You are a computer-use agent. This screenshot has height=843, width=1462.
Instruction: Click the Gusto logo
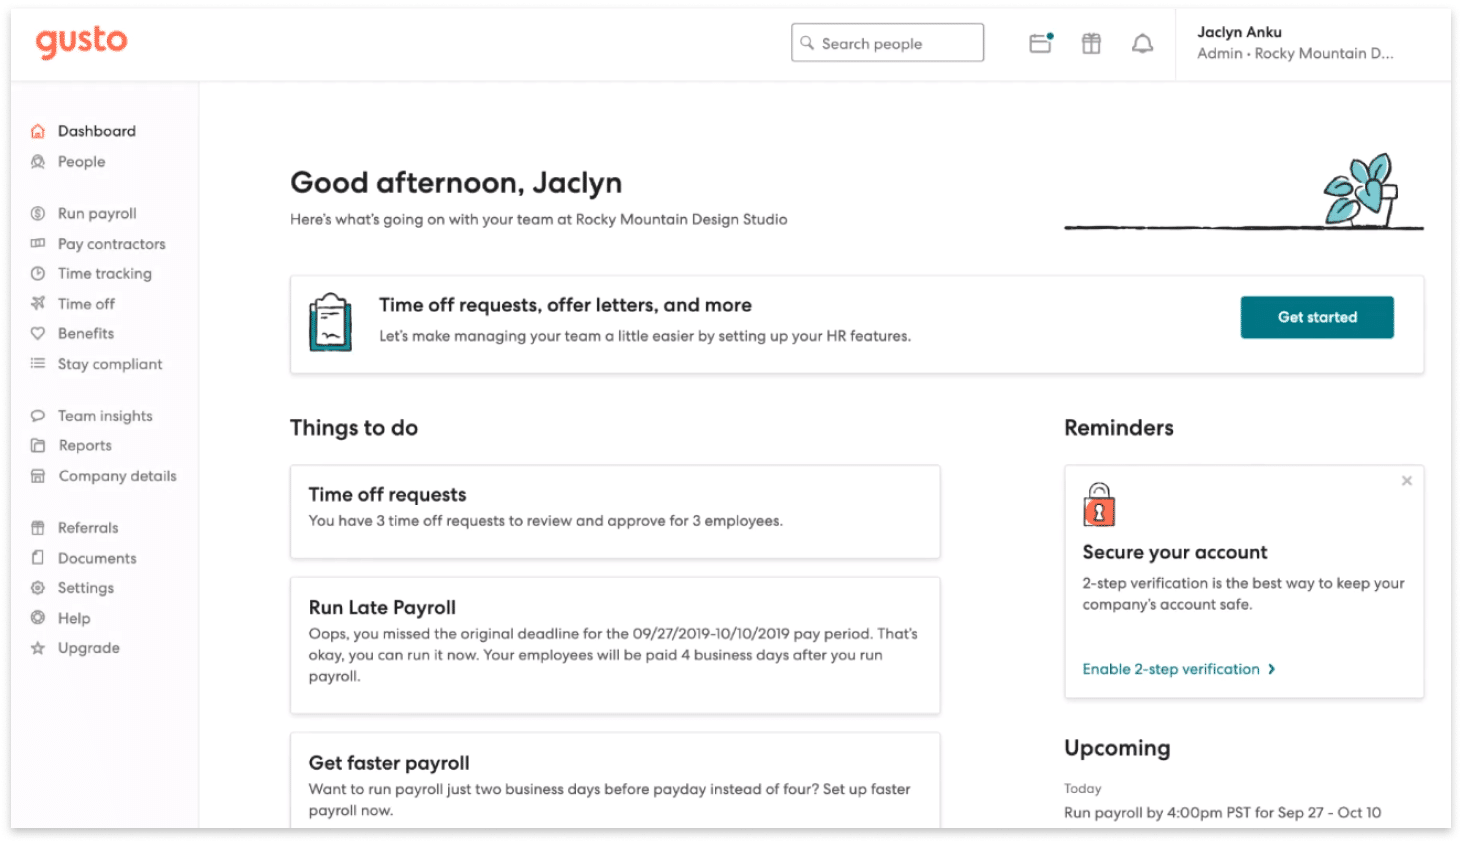[x=80, y=42]
